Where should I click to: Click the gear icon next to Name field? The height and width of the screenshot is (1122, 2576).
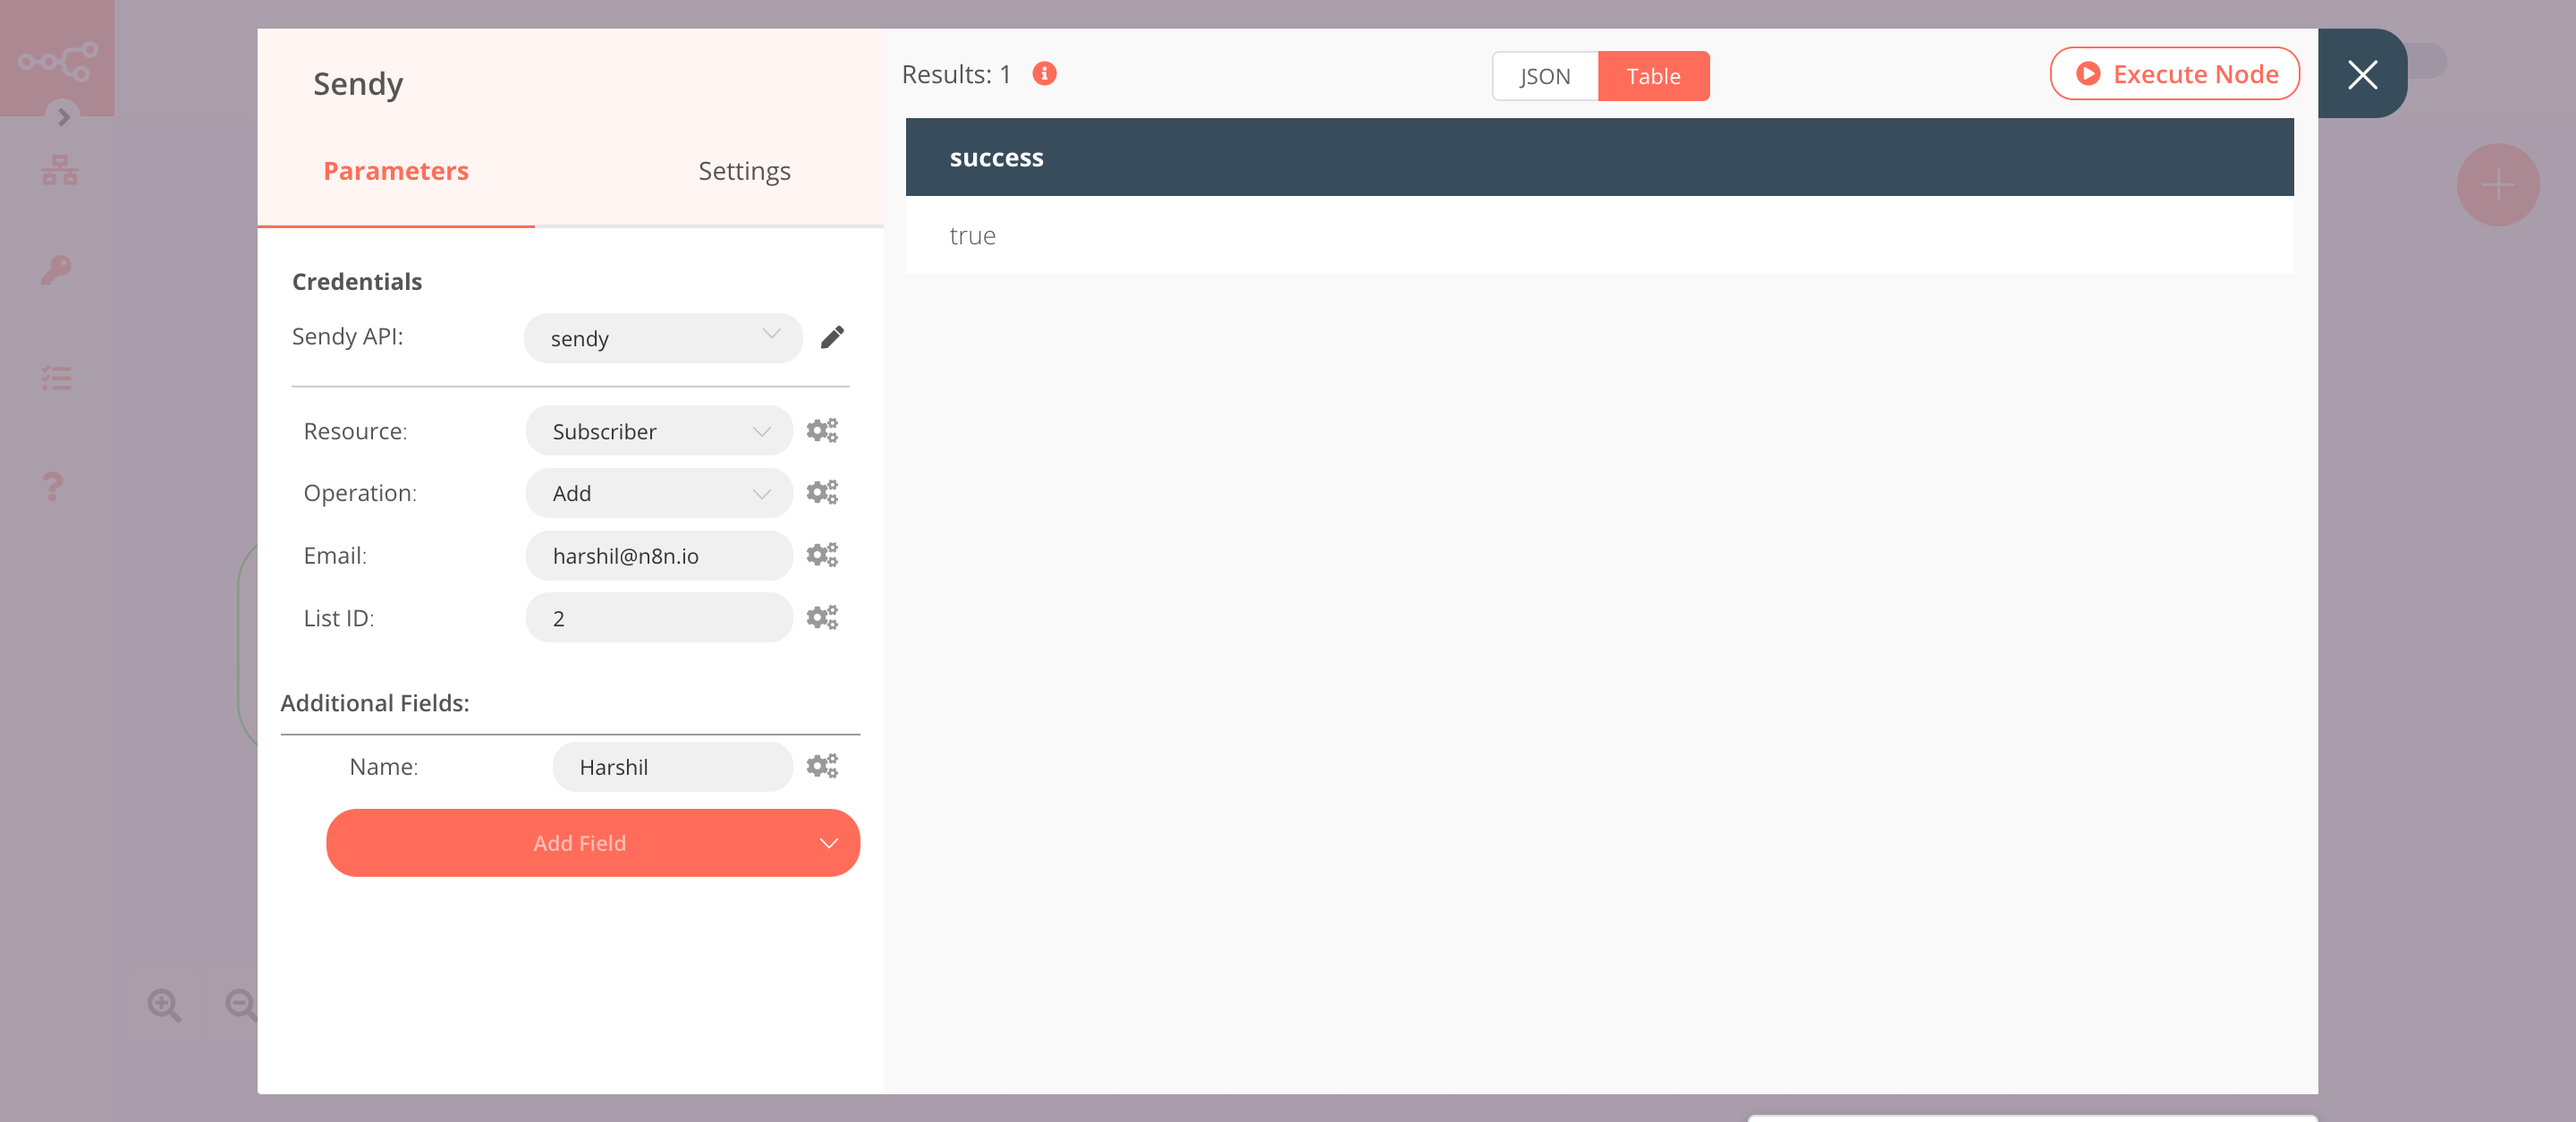[x=823, y=764]
